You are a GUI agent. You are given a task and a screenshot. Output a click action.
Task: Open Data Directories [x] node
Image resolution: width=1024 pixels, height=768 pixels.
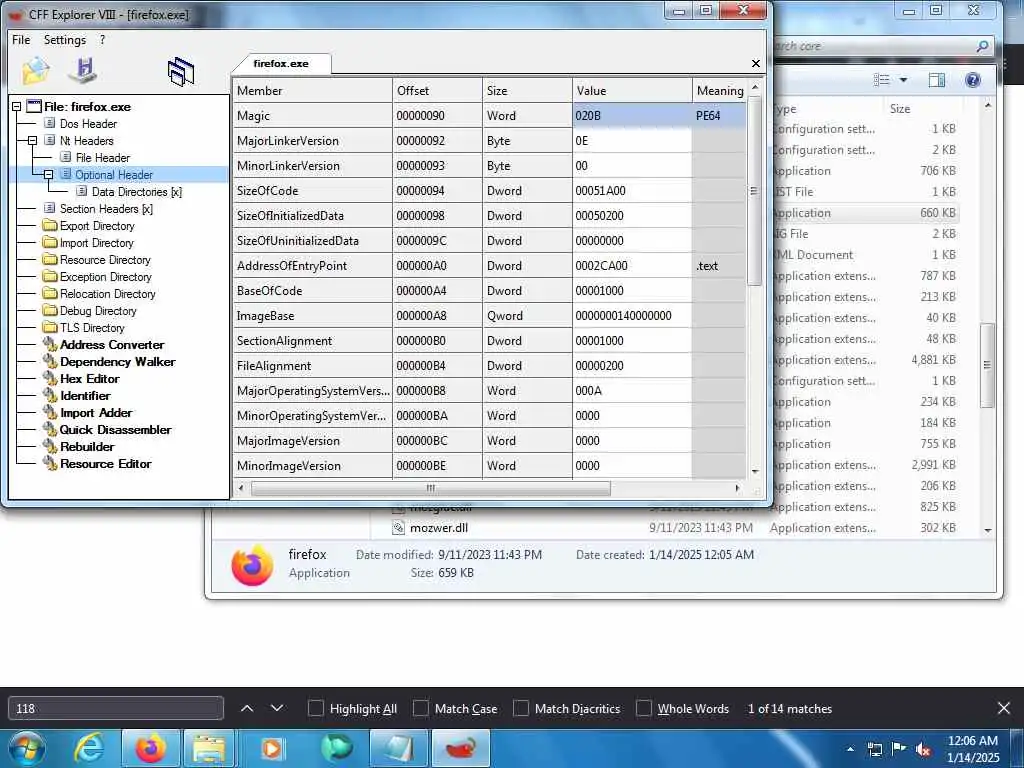[136, 192]
